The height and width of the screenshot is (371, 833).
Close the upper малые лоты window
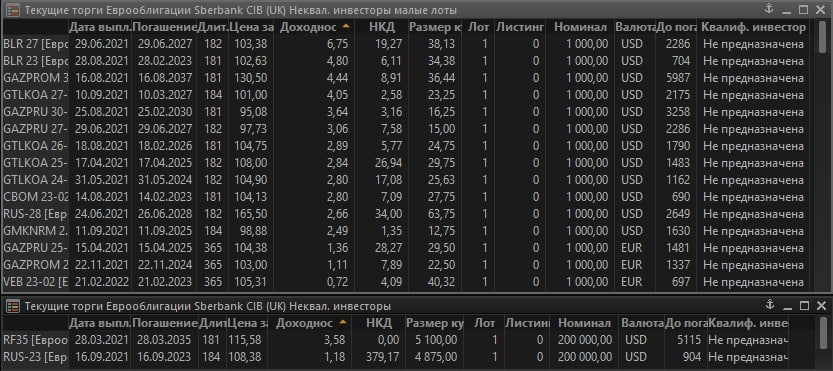click(821, 10)
